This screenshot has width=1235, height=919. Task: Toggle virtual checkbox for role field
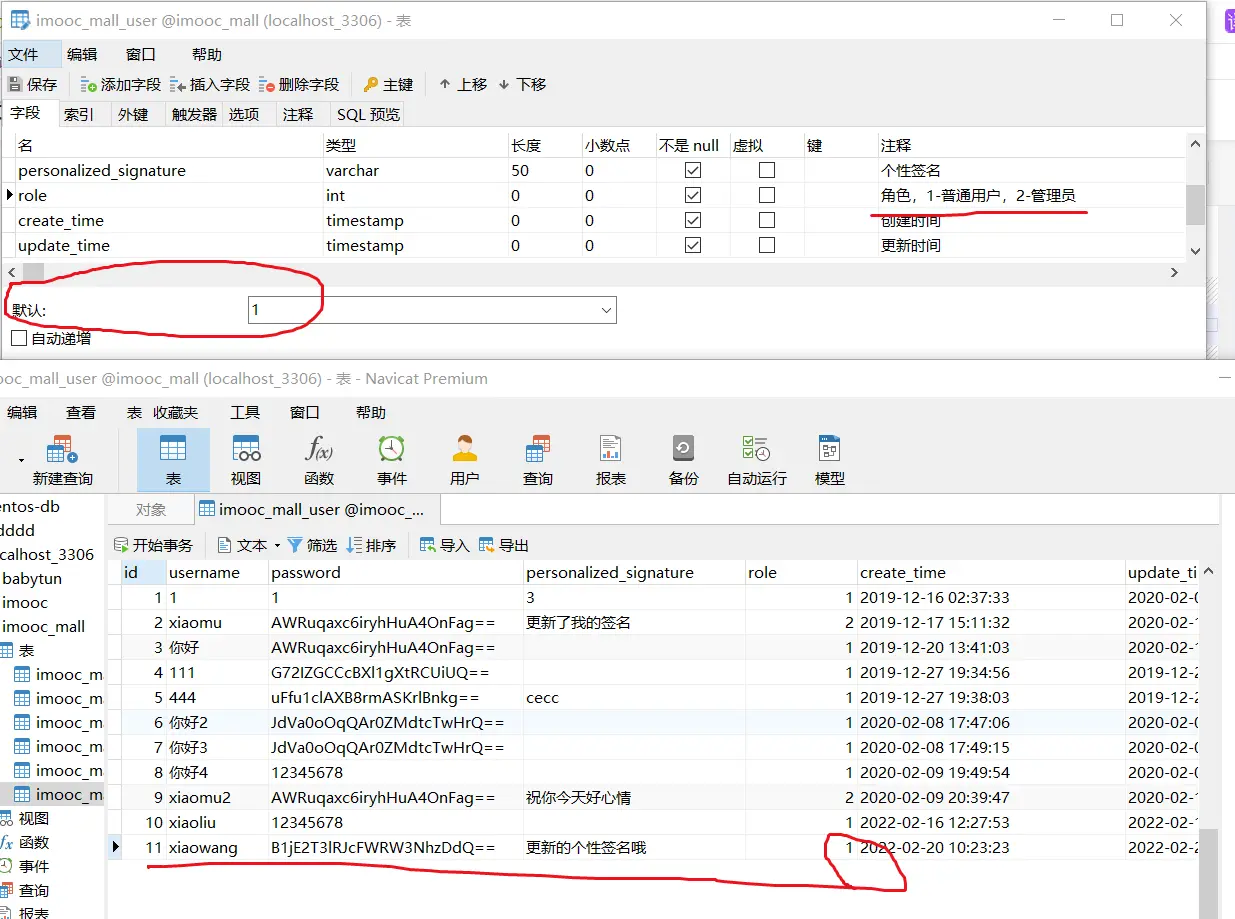[x=767, y=195]
